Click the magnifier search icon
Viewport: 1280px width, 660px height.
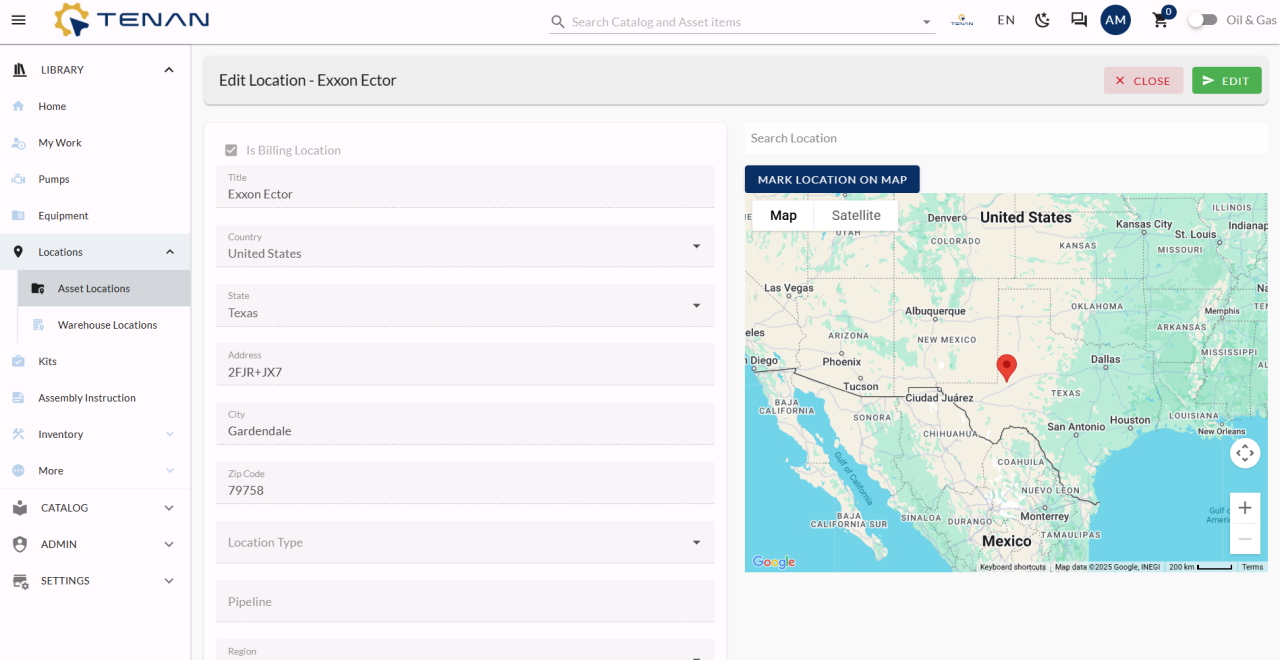(558, 22)
